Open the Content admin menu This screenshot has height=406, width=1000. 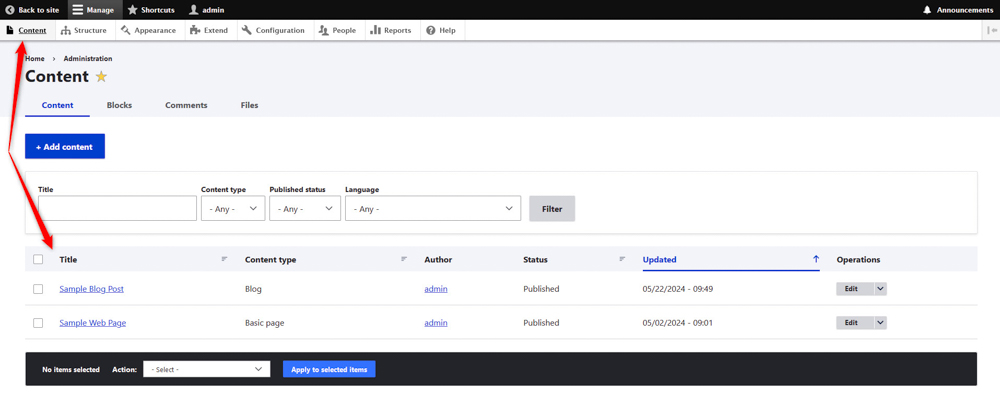tap(26, 30)
